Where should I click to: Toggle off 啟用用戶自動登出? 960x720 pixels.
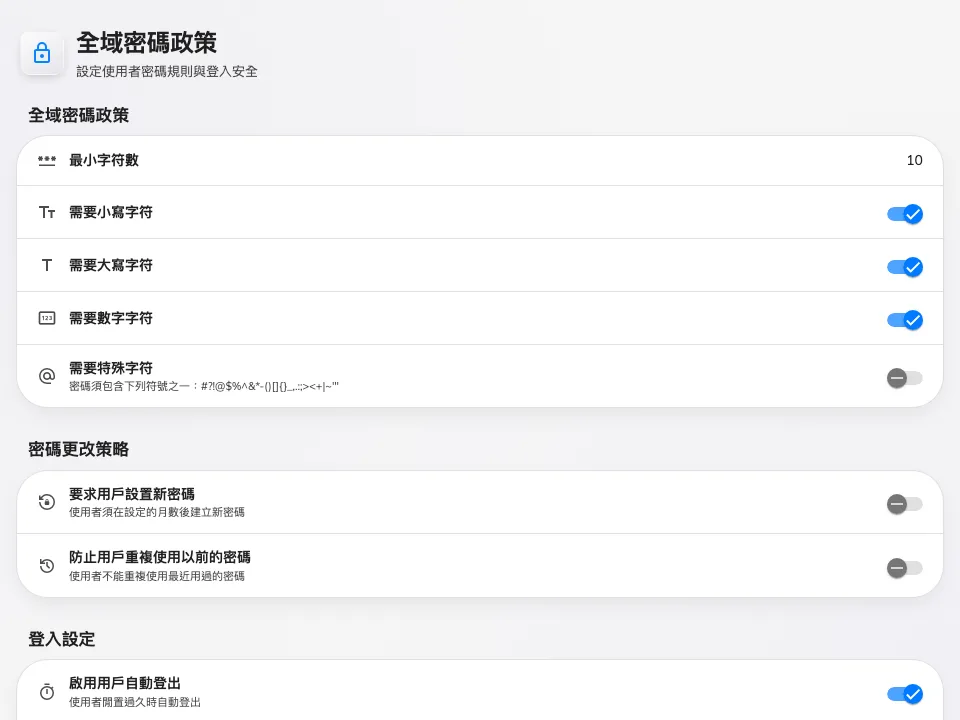click(x=905, y=694)
